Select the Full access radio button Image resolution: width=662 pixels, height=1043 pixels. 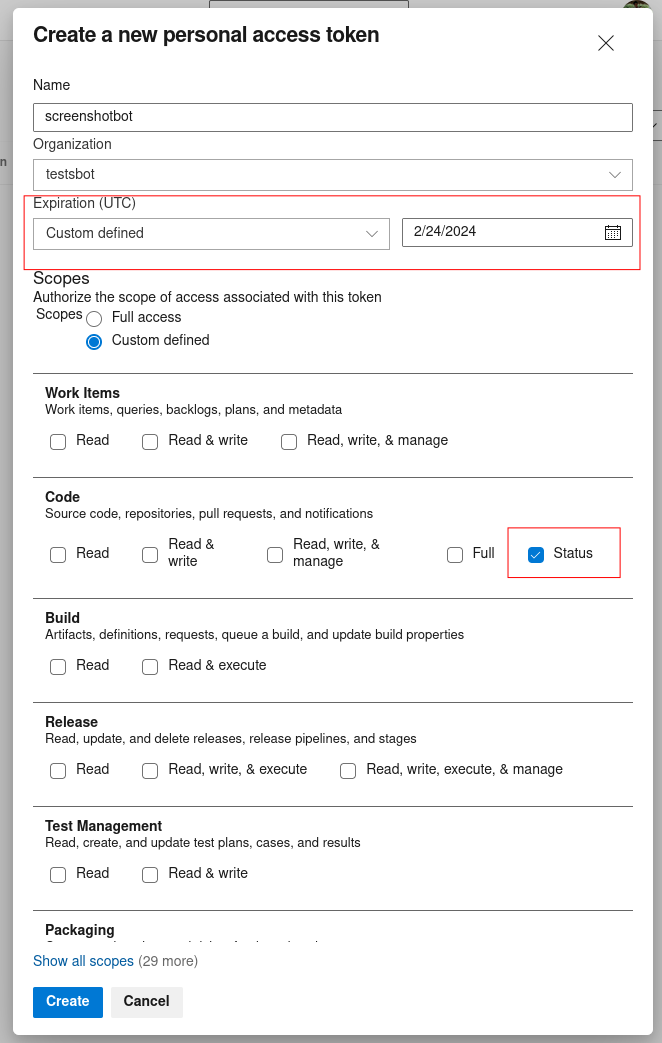pos(94,318)
